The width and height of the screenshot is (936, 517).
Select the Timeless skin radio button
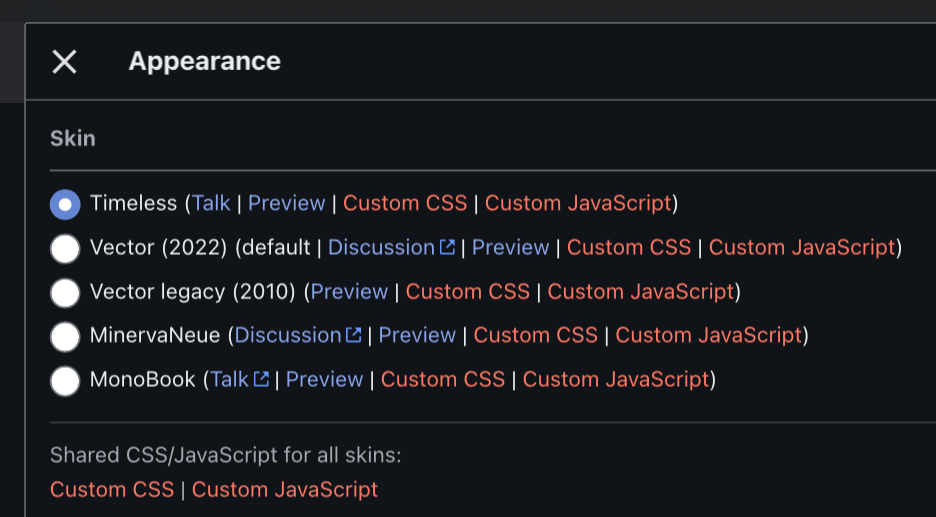coord(65,204)
